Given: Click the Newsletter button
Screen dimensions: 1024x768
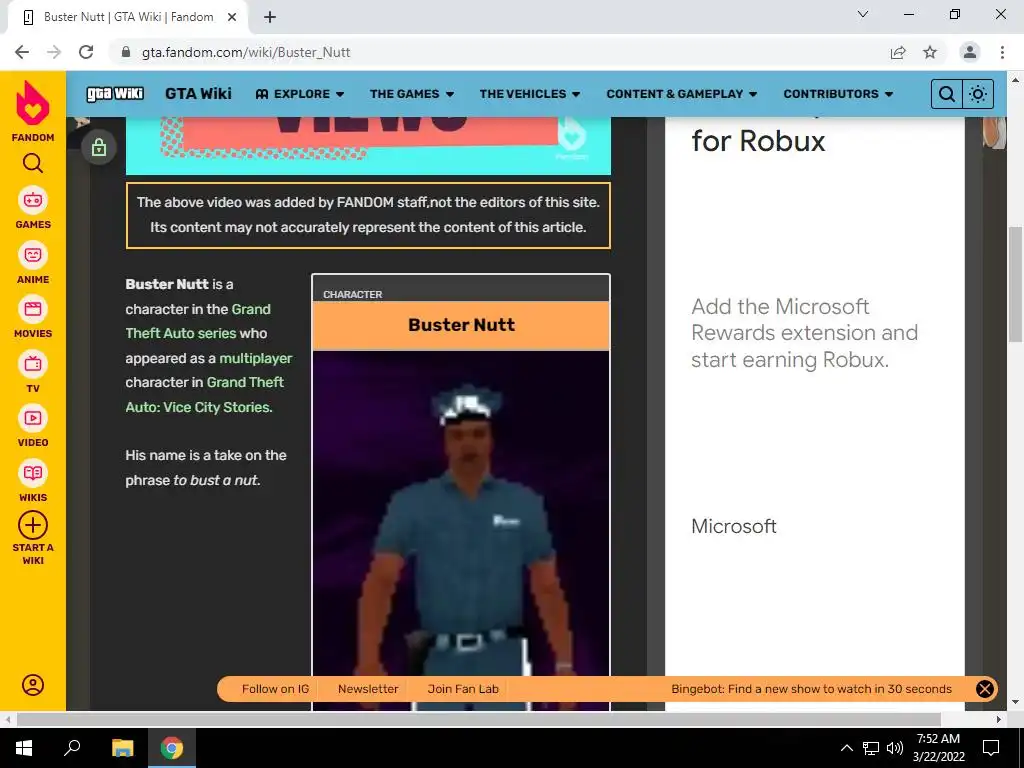Looking at the screenshot, I should 368,689.
